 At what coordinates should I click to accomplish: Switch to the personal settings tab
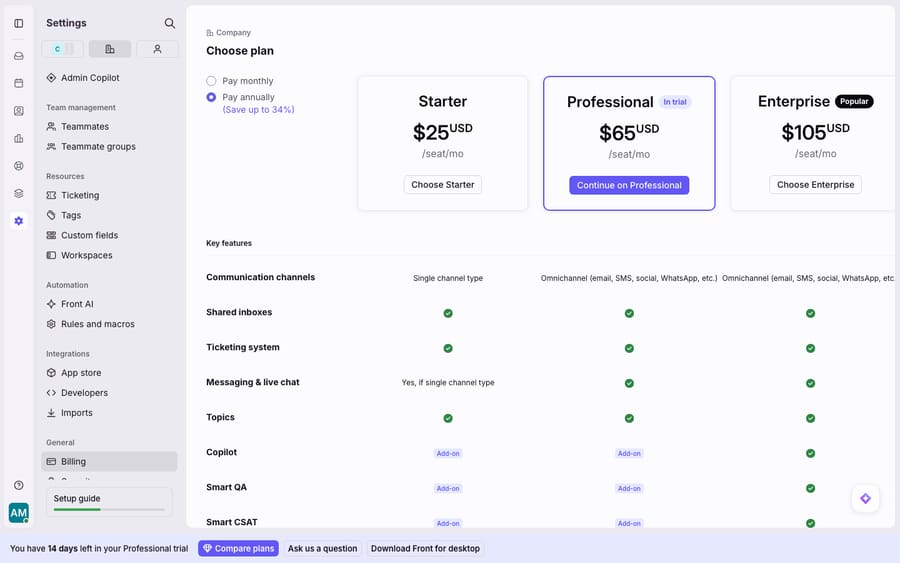(157, 49)
